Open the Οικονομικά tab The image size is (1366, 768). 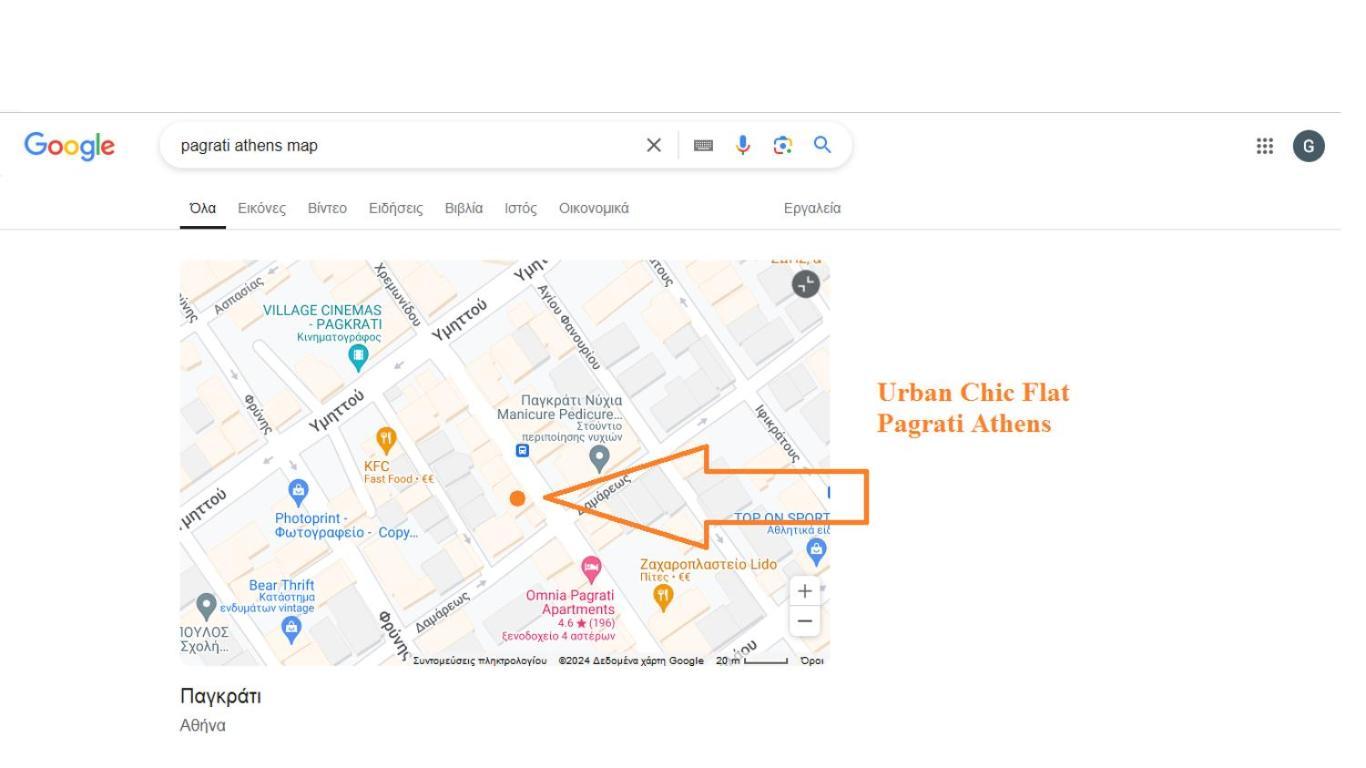coord(594,208)
